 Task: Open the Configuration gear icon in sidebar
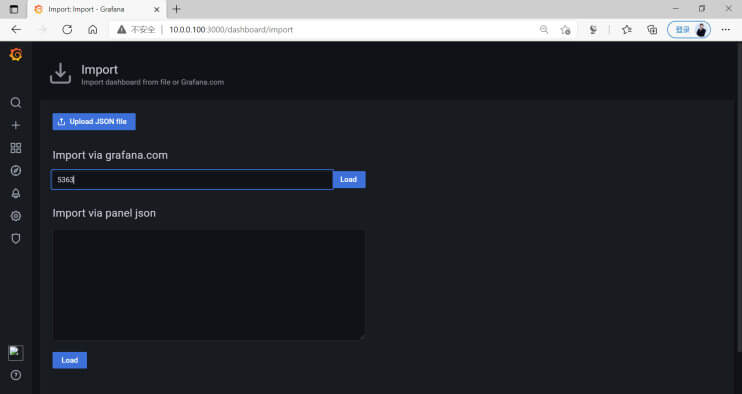pyautogui.click(x=16, y=216)
